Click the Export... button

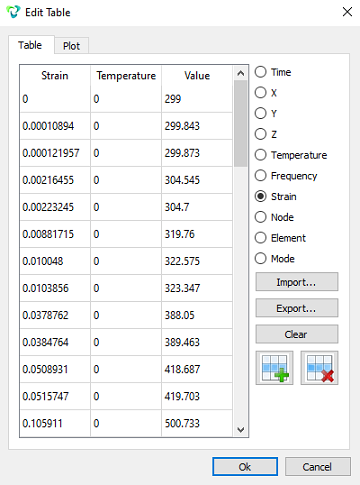pyautogui.click(x=297, y=308)
